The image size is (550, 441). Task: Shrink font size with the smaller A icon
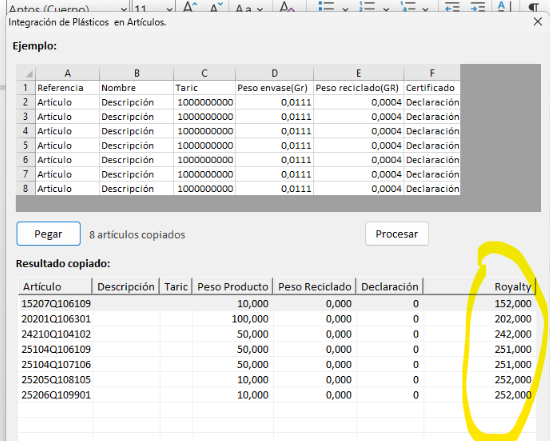(216, 6)
